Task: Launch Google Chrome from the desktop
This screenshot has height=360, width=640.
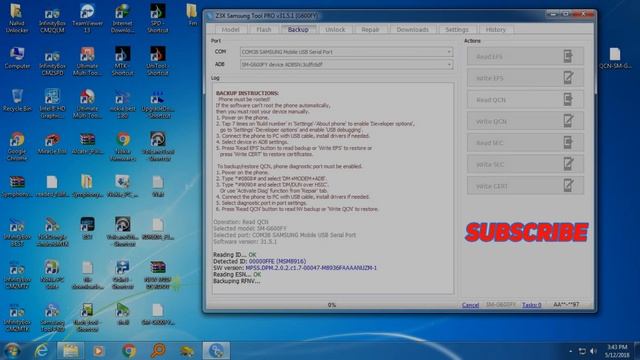Action: (17, 146)
